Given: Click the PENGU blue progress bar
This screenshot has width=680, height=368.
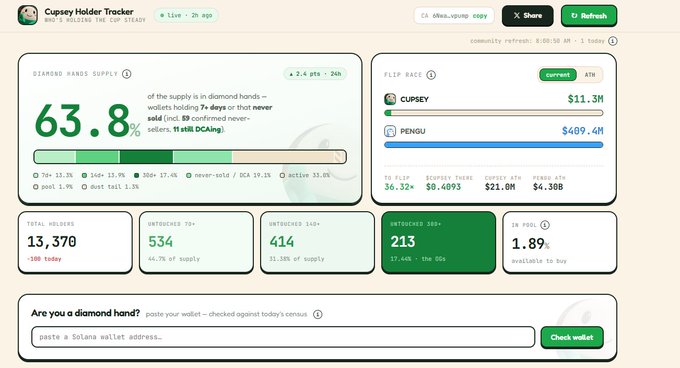Looking at the screenshot, I should coord(494,145).
